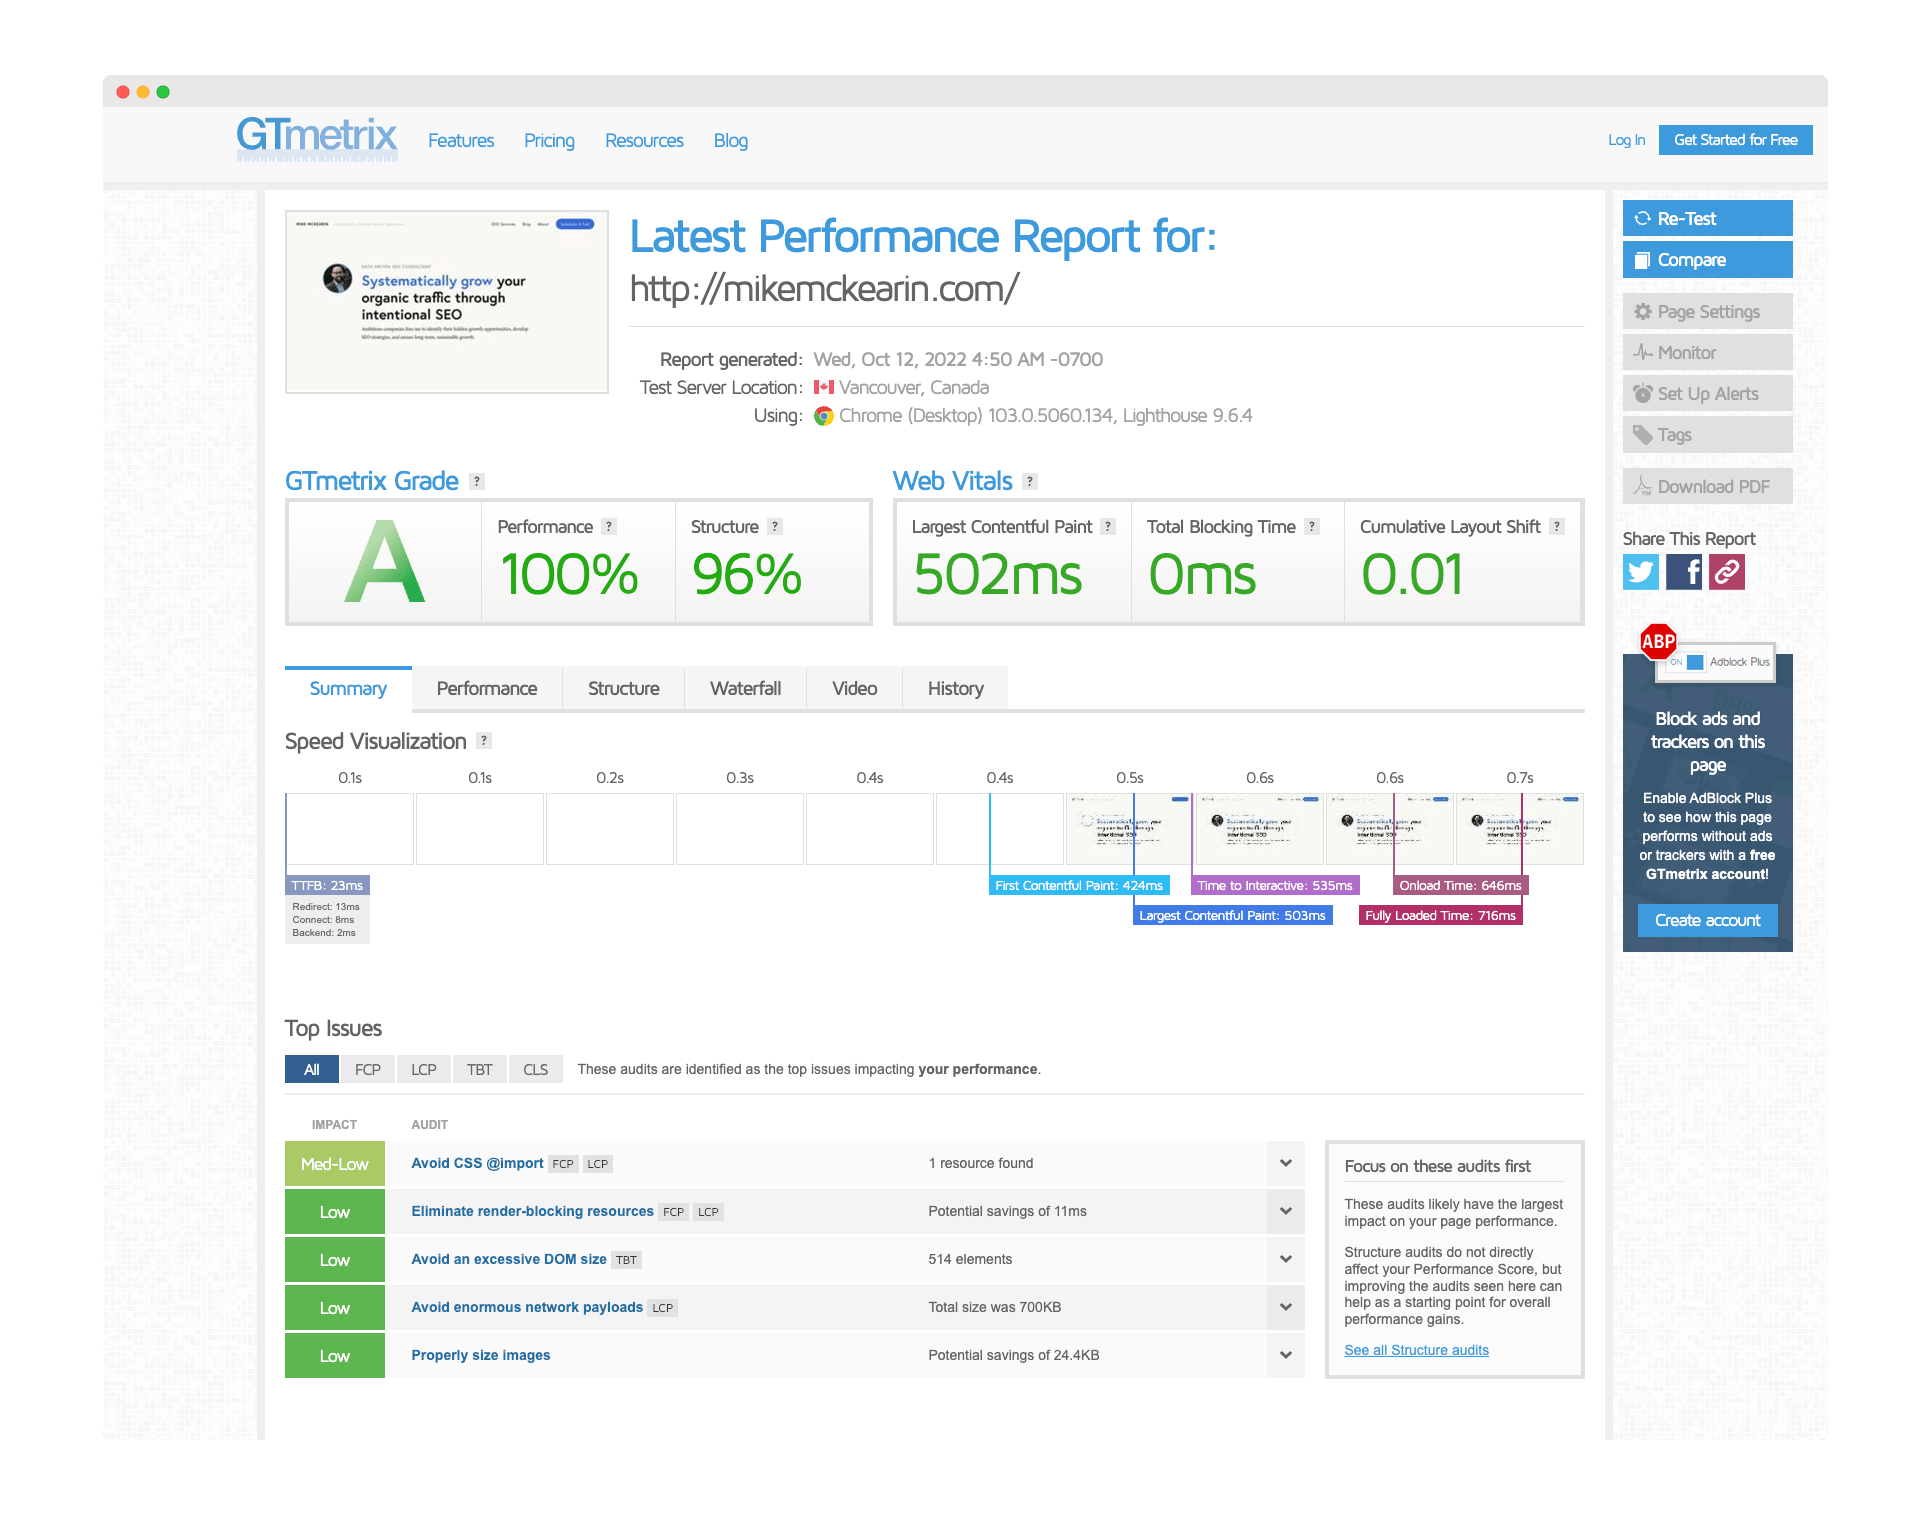1931x1515 pixels.
Task: Filter top issues by All
Action: pyautogui.click(x=312, y=1069)
